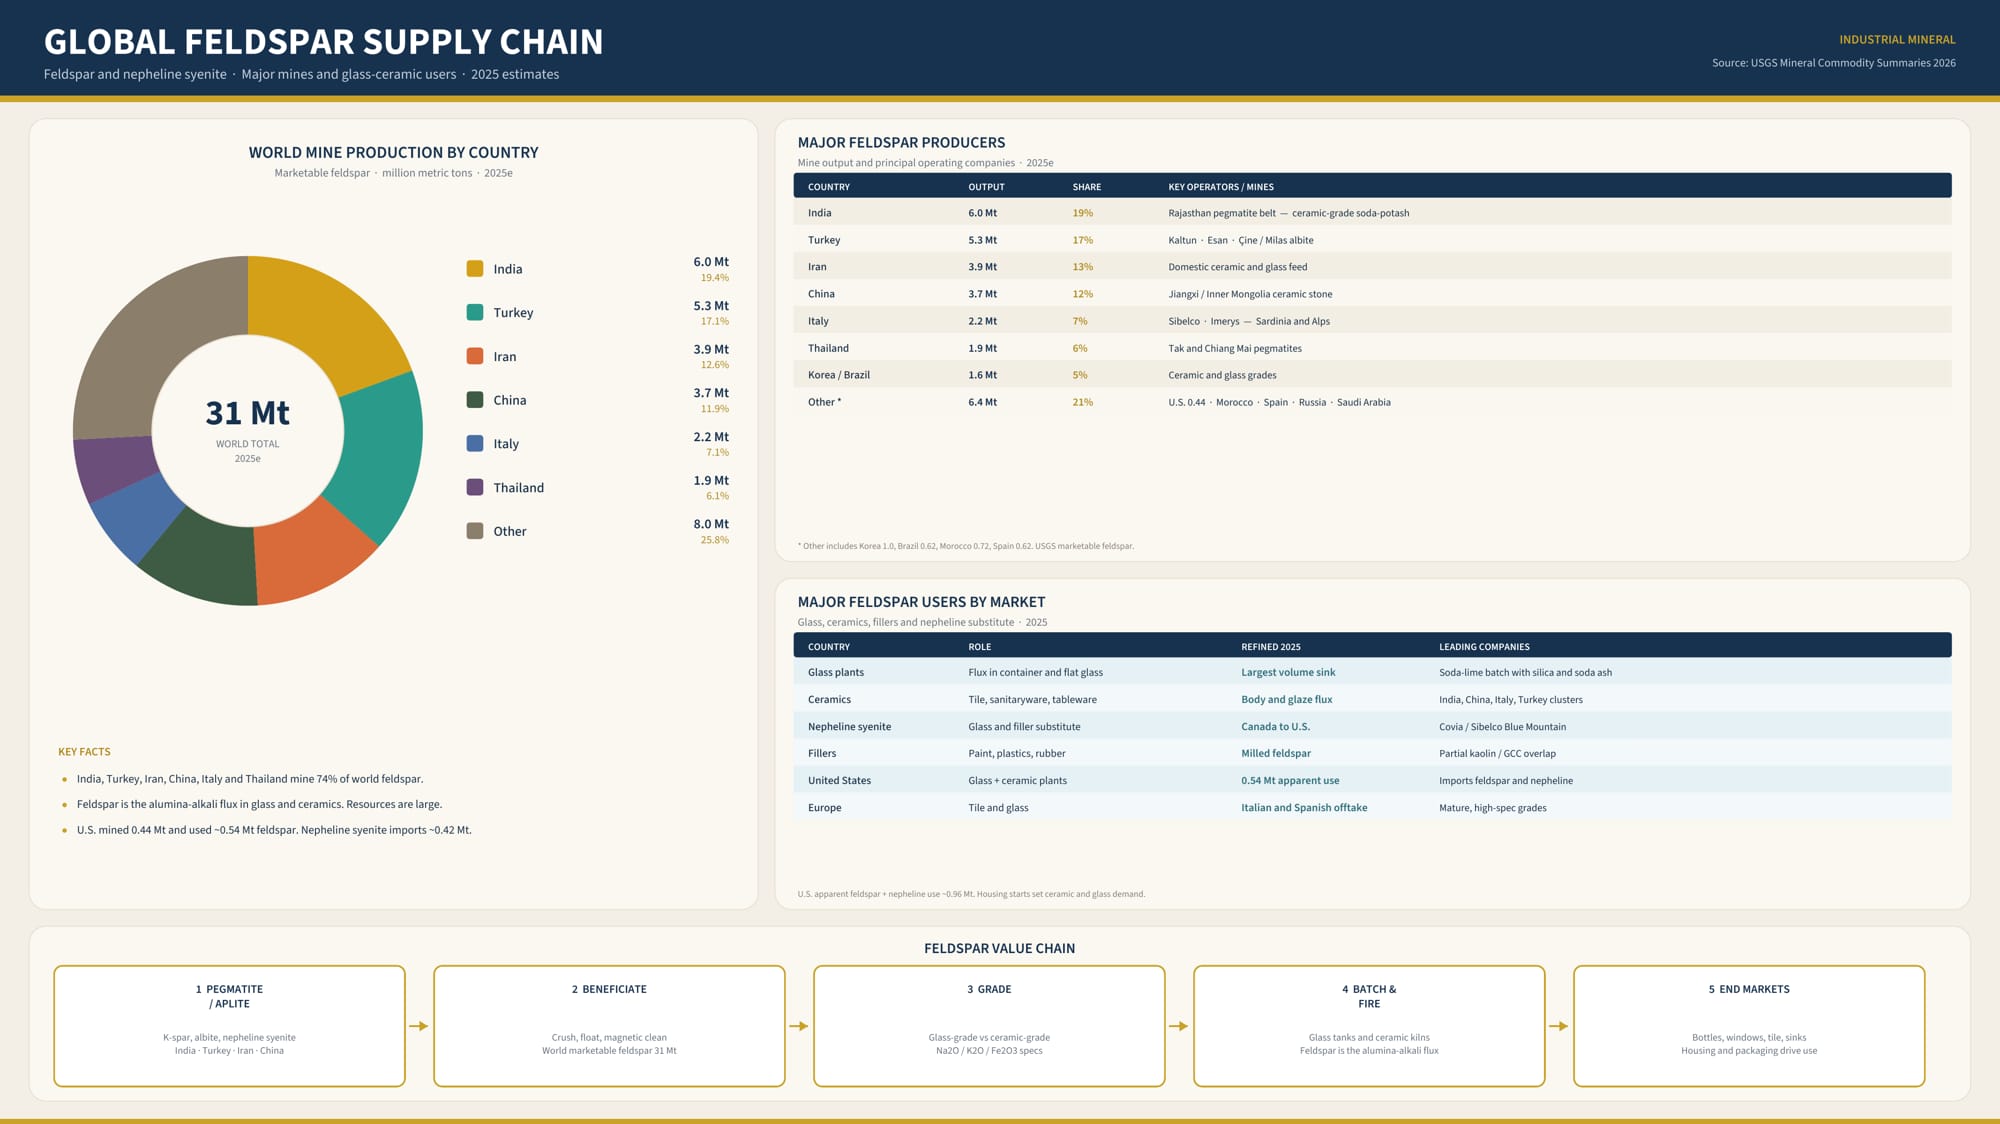Click arrow leading to End Markets box

point(1559,1026)
